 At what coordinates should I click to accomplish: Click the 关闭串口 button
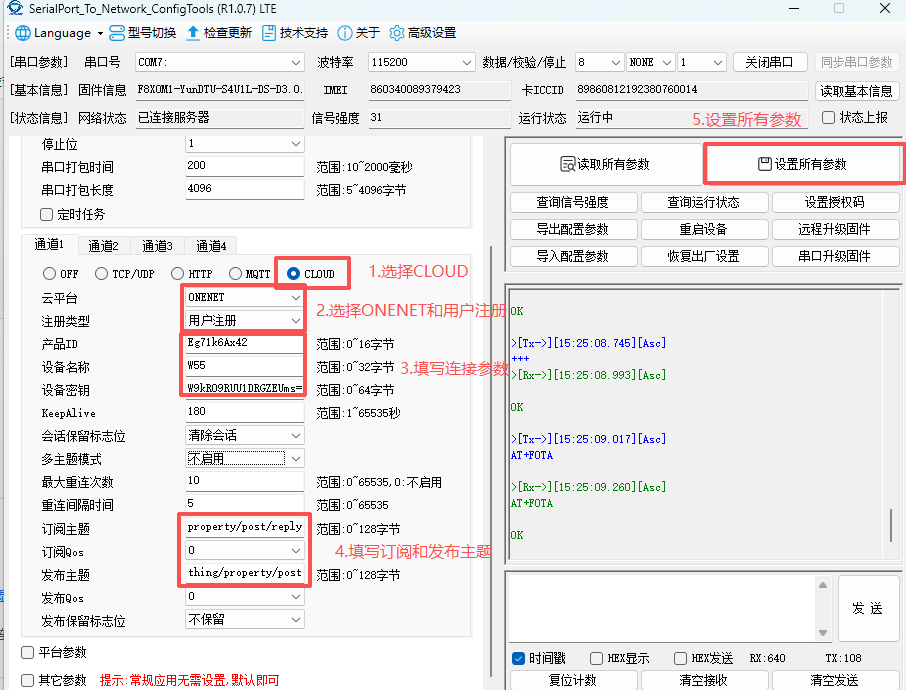coord(770,62)
